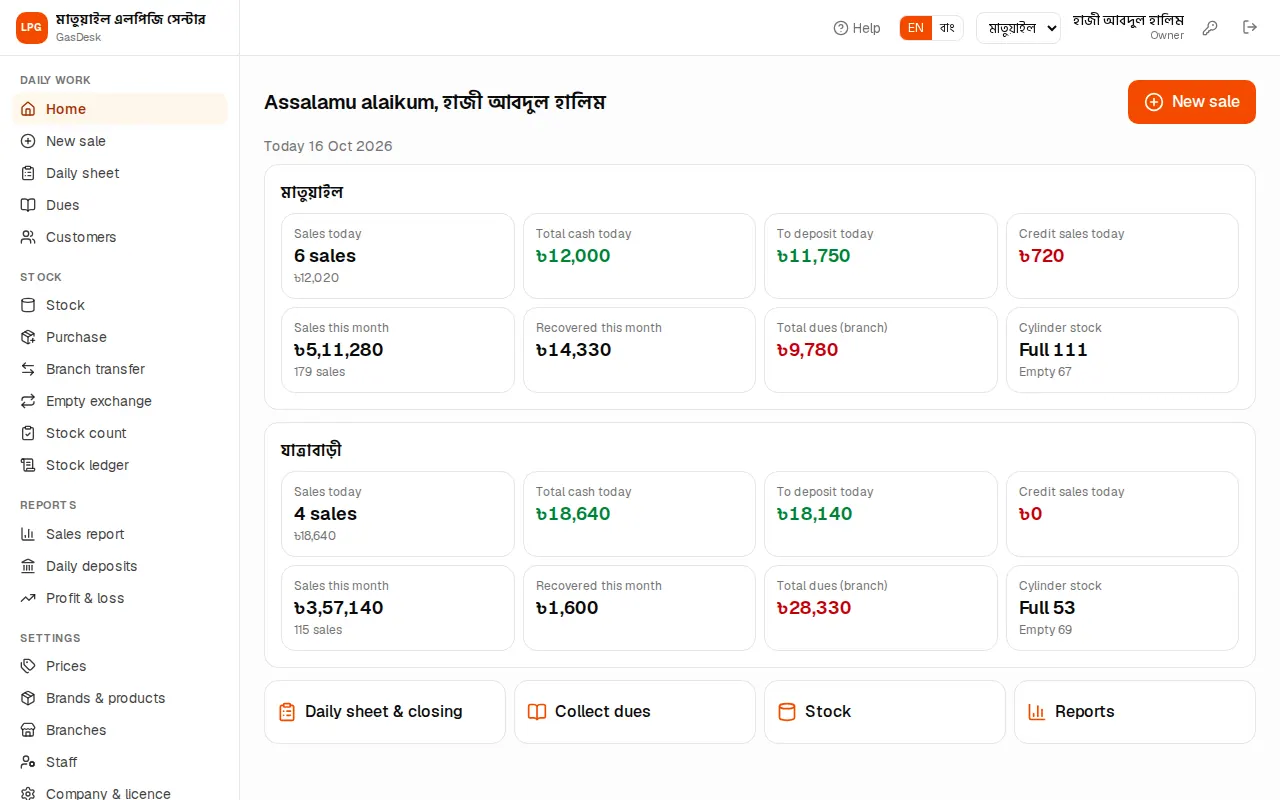
Task: Go to Home in sidebar
Action: pos(120,109)
